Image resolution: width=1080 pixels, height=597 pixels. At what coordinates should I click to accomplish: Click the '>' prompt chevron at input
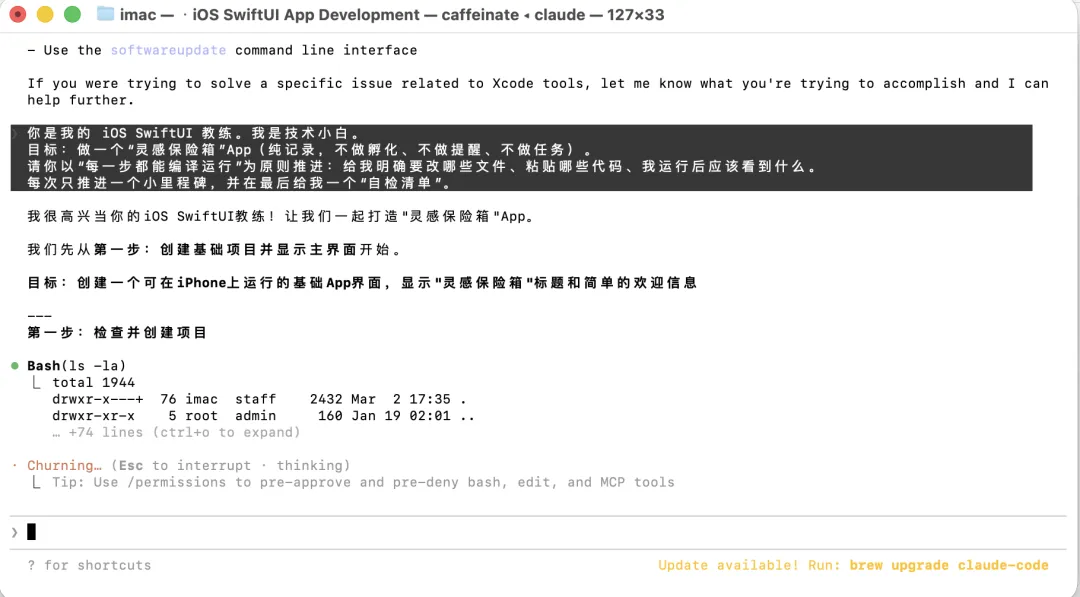pos(14,532)
